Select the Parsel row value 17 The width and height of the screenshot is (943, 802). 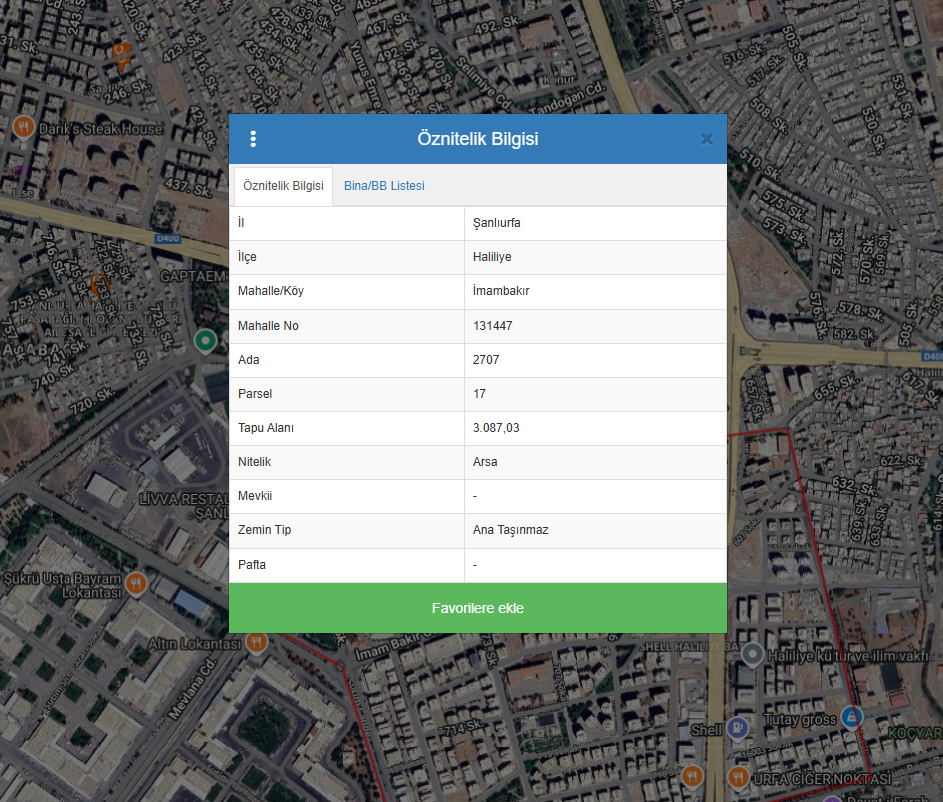pyautogui.click(x=480, y=394)
